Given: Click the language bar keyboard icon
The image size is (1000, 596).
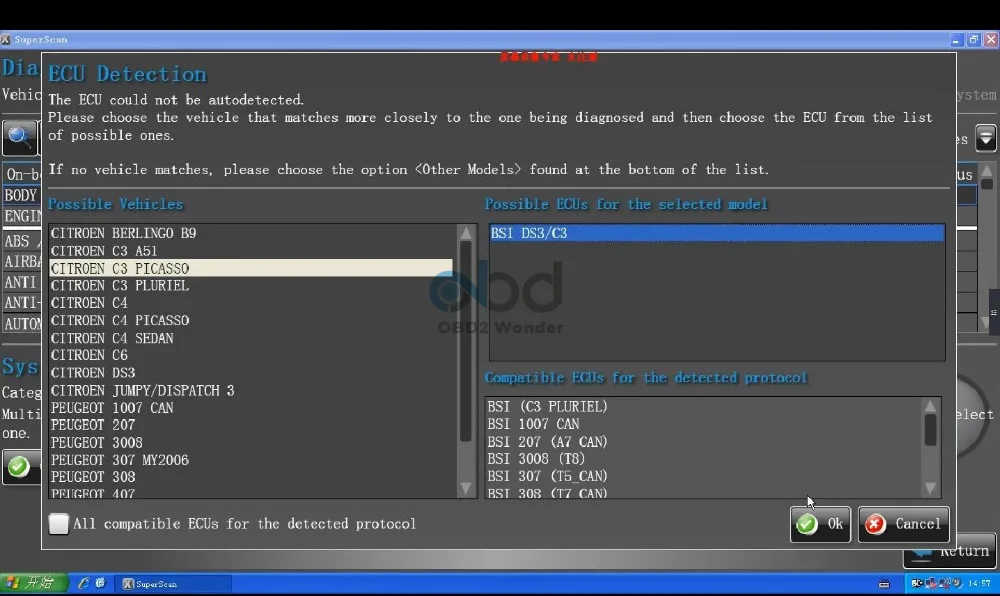Looking at the screenshot, I should click(x=884, y=583).
